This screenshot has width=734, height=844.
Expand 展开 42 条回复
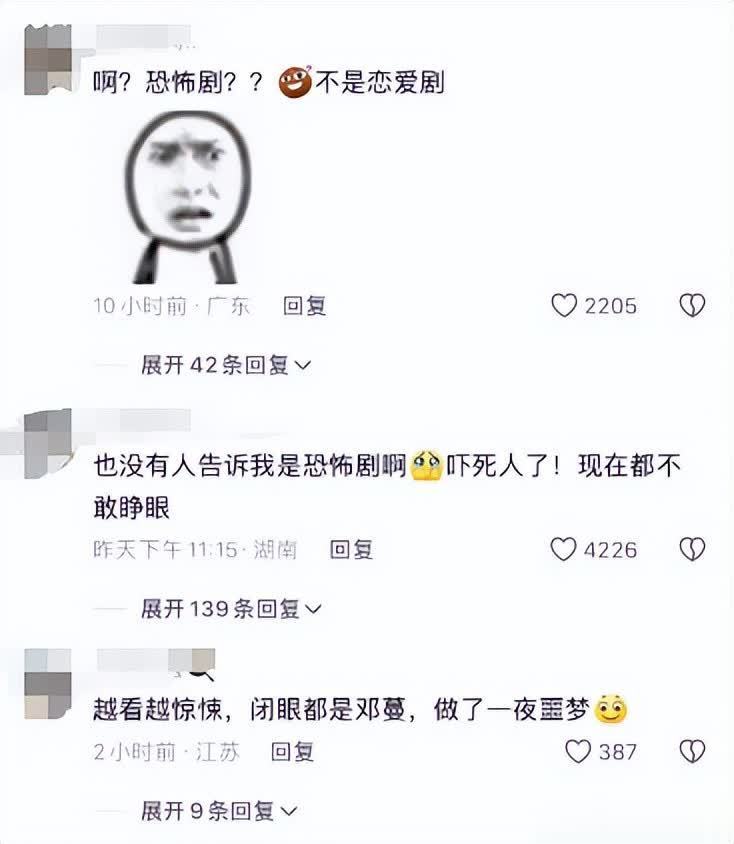pos(226,365)
